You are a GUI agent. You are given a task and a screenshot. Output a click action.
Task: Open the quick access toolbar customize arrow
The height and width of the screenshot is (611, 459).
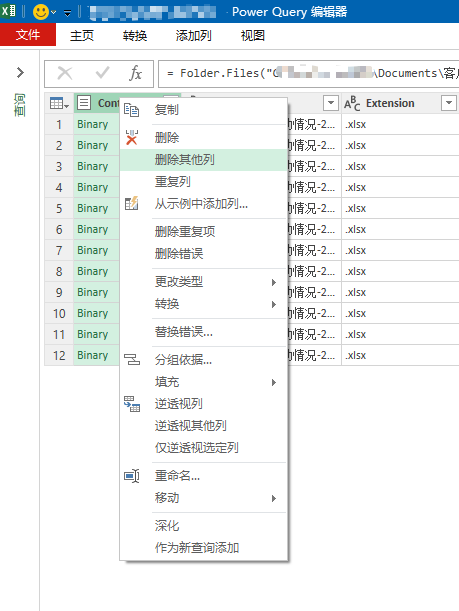(67, 13)
